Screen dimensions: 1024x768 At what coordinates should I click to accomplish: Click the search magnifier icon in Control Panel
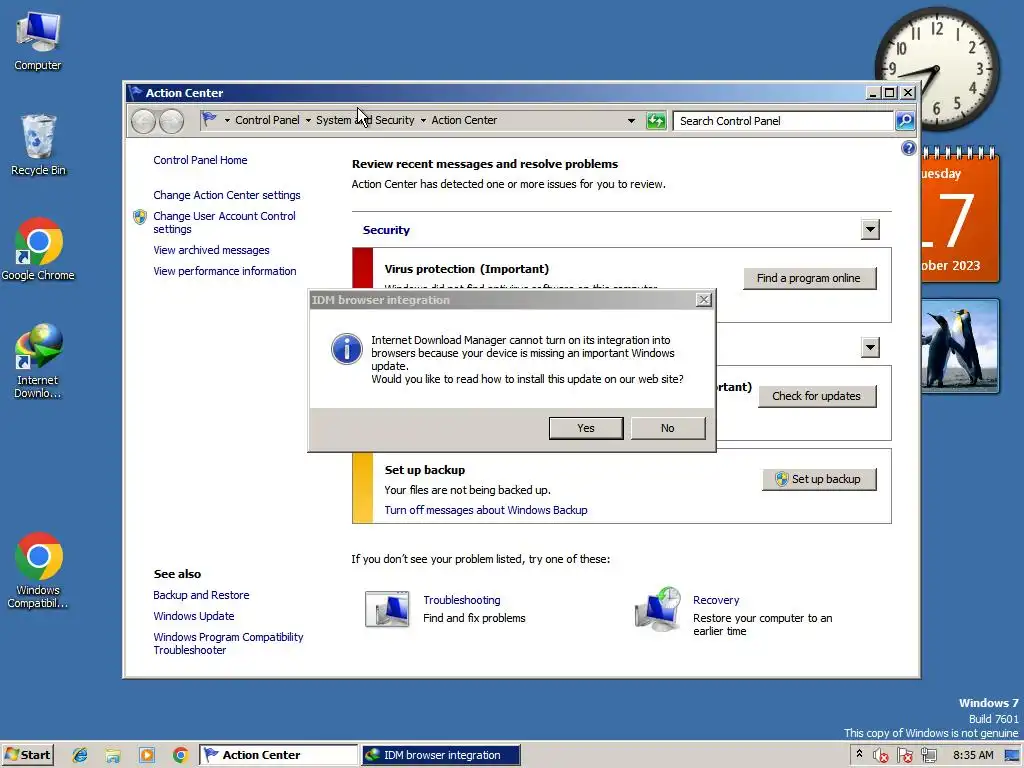(904, 121)
